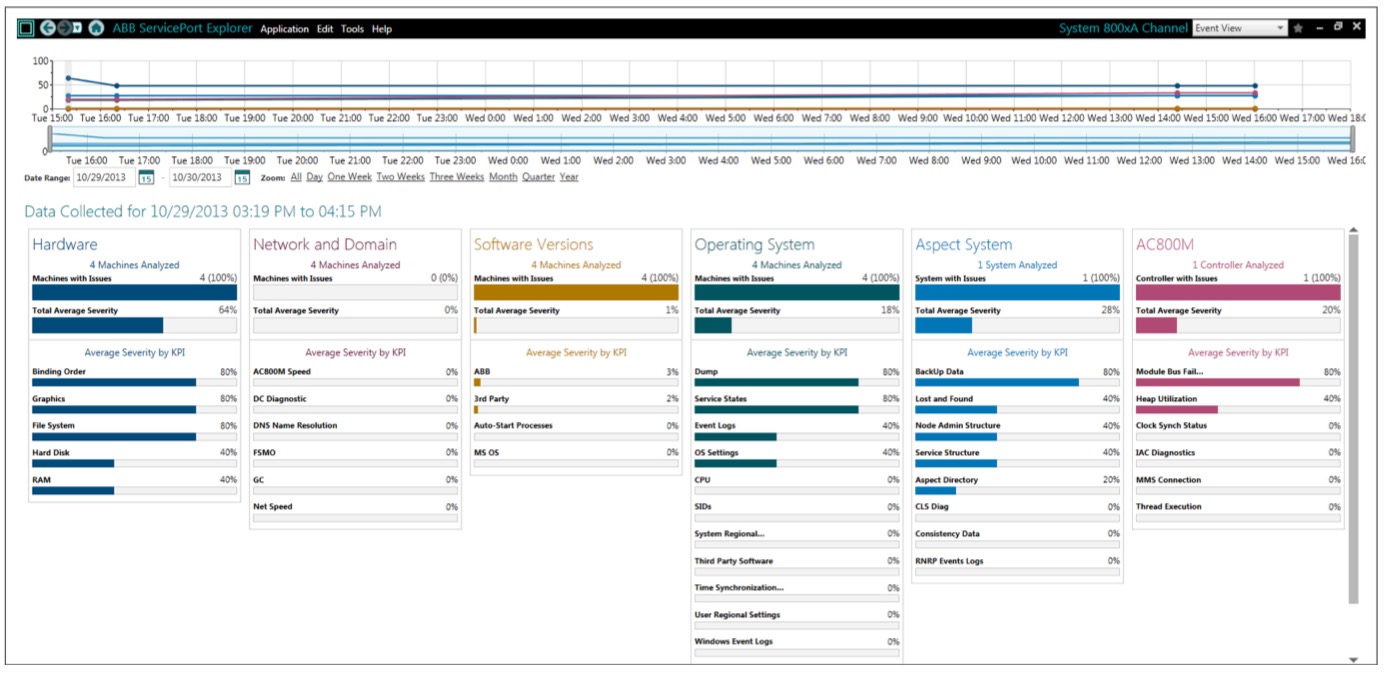Screen dimensions: 1388x678
Task: Open the Edit menu
Action: click(x=325, y=29)
